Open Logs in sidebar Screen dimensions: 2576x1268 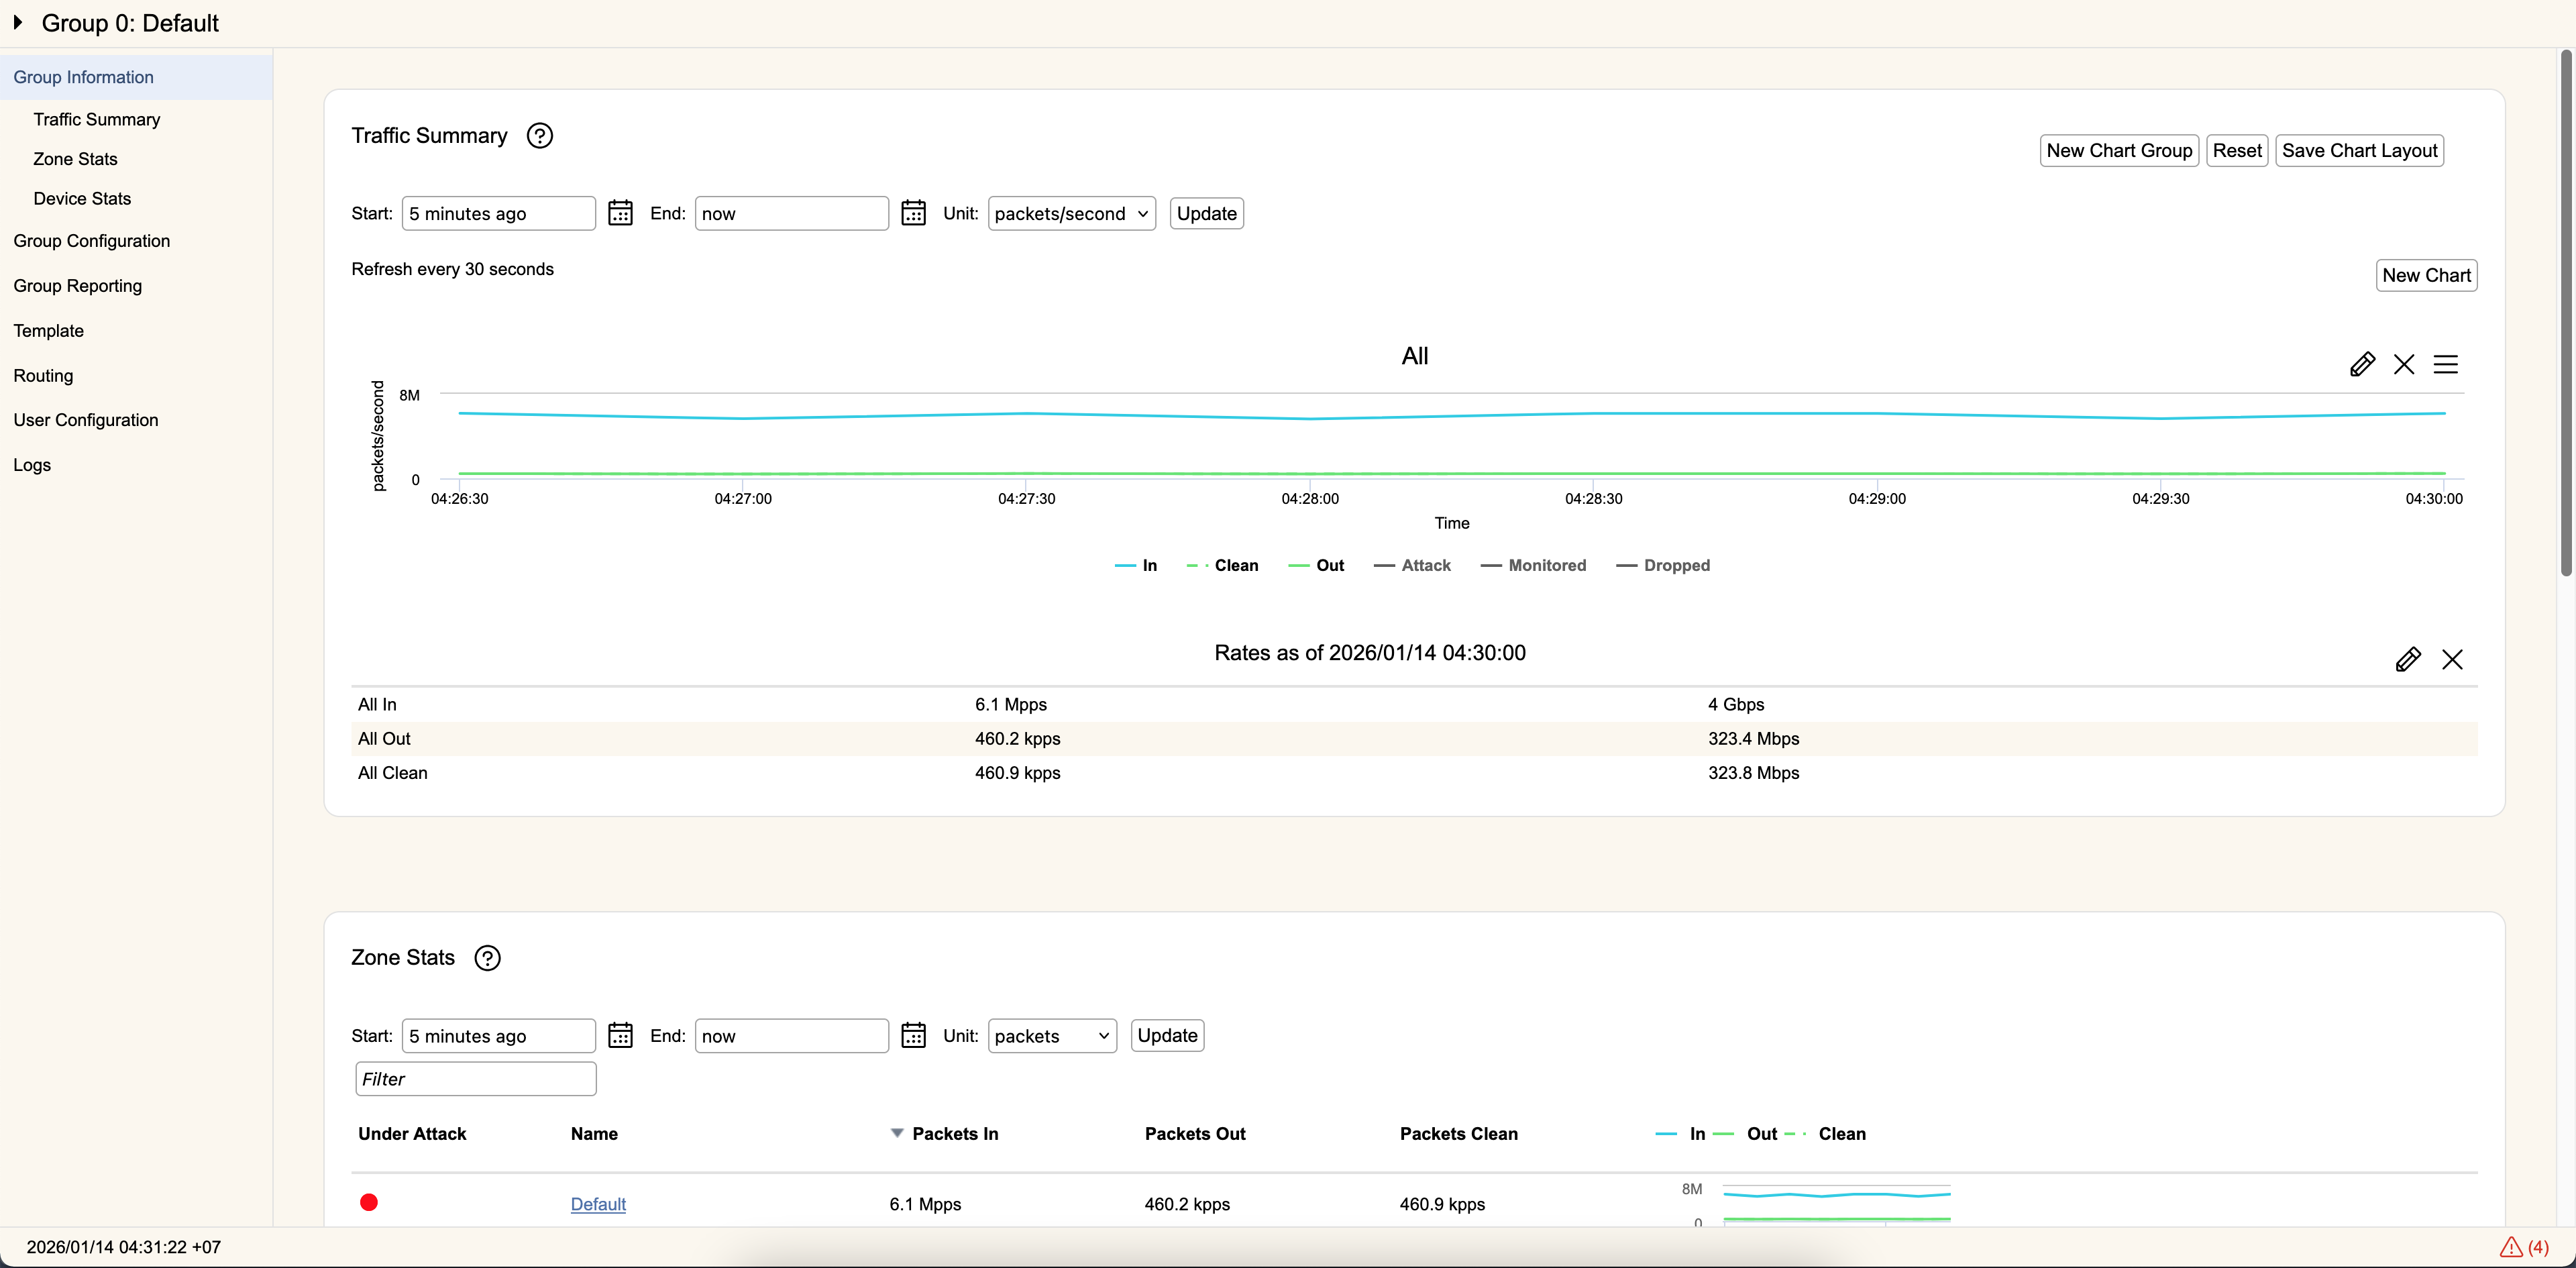(32, 465)
